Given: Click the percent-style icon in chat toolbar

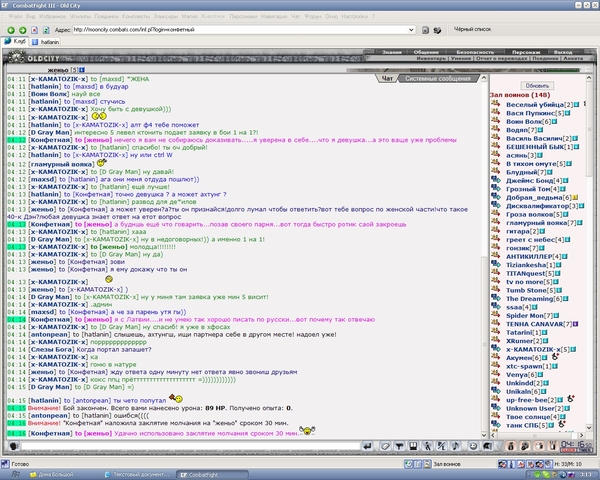Looking at the screenshot, I should 441,446.
